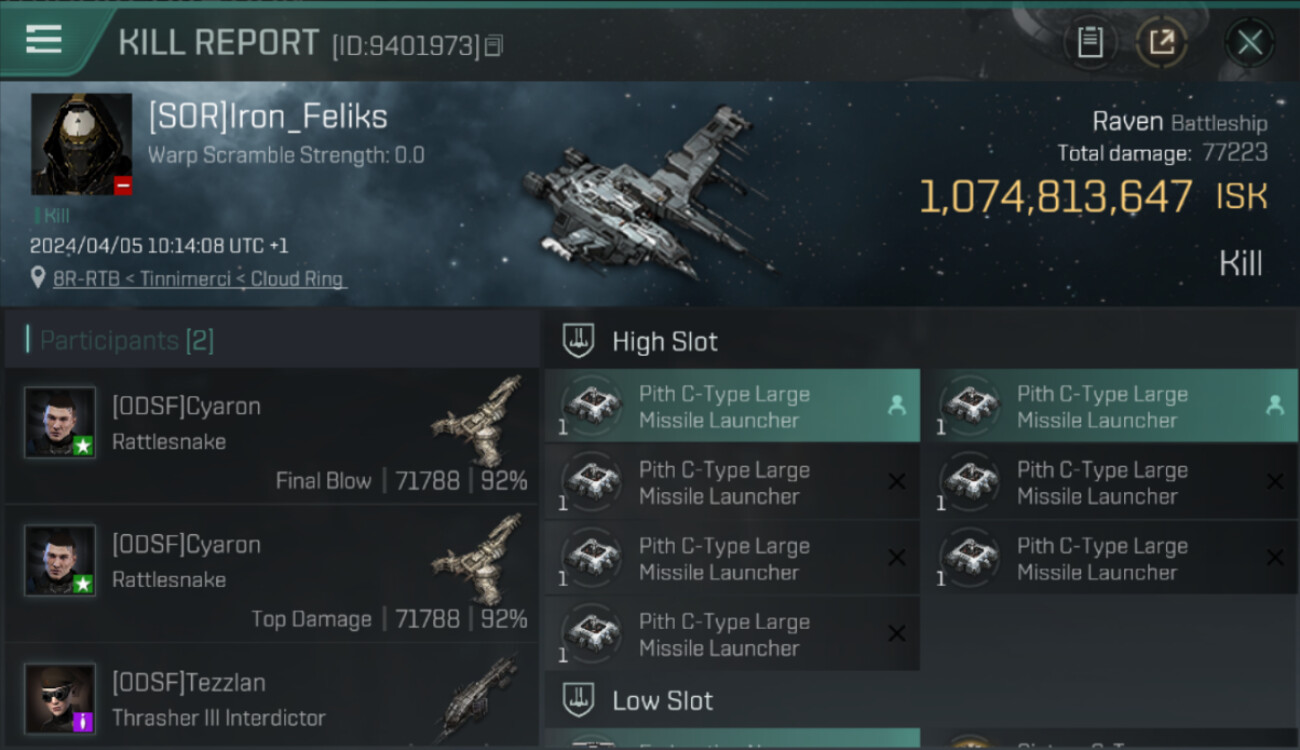Open the clipboard notes icon
This screenshot has width=1300, height=750.
pyautogui.click(x=1089, y=42)
